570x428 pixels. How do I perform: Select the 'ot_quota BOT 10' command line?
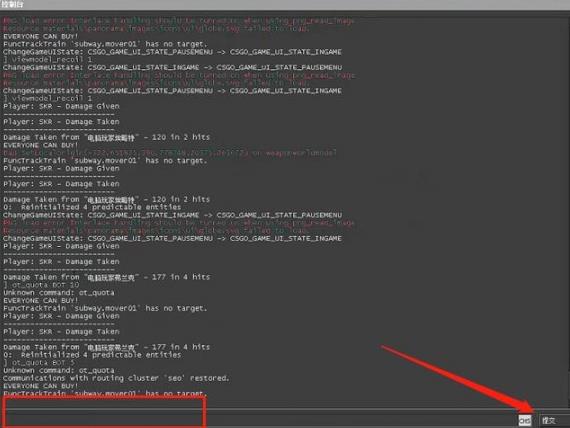click(41, 285)
